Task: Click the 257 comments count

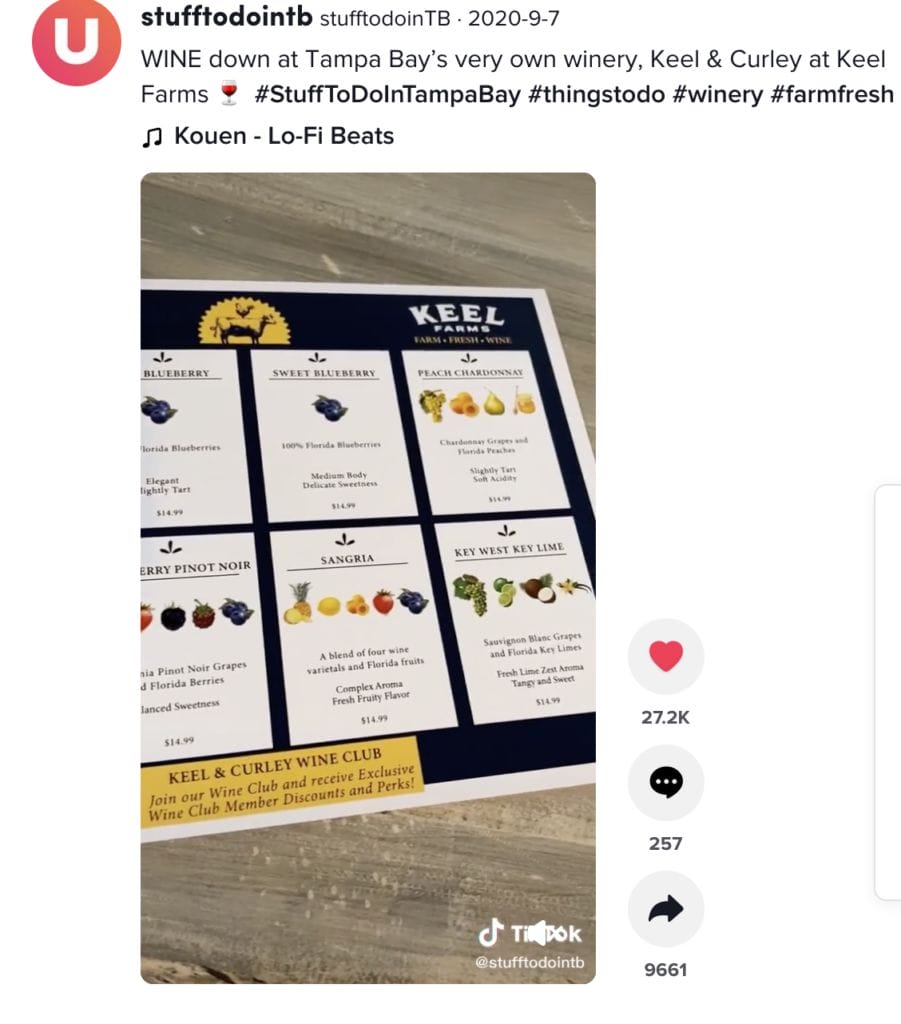Action: 665,844
